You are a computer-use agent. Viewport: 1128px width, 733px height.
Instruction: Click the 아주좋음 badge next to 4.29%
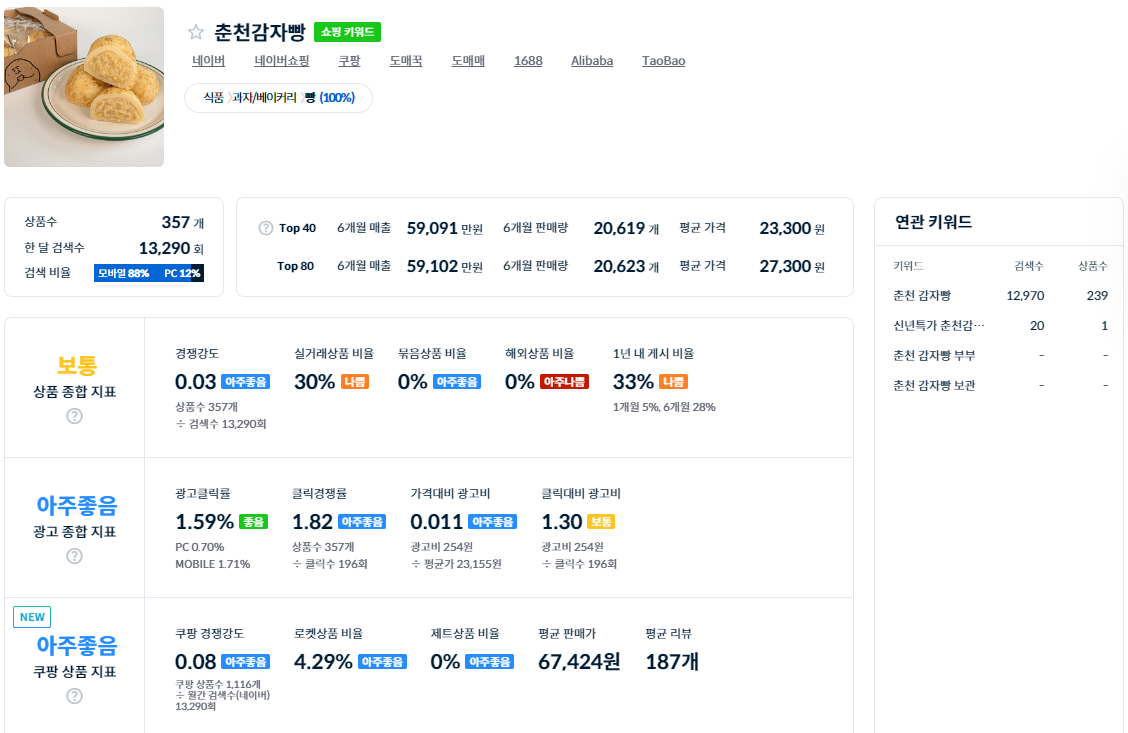click(x=383, y=662)
